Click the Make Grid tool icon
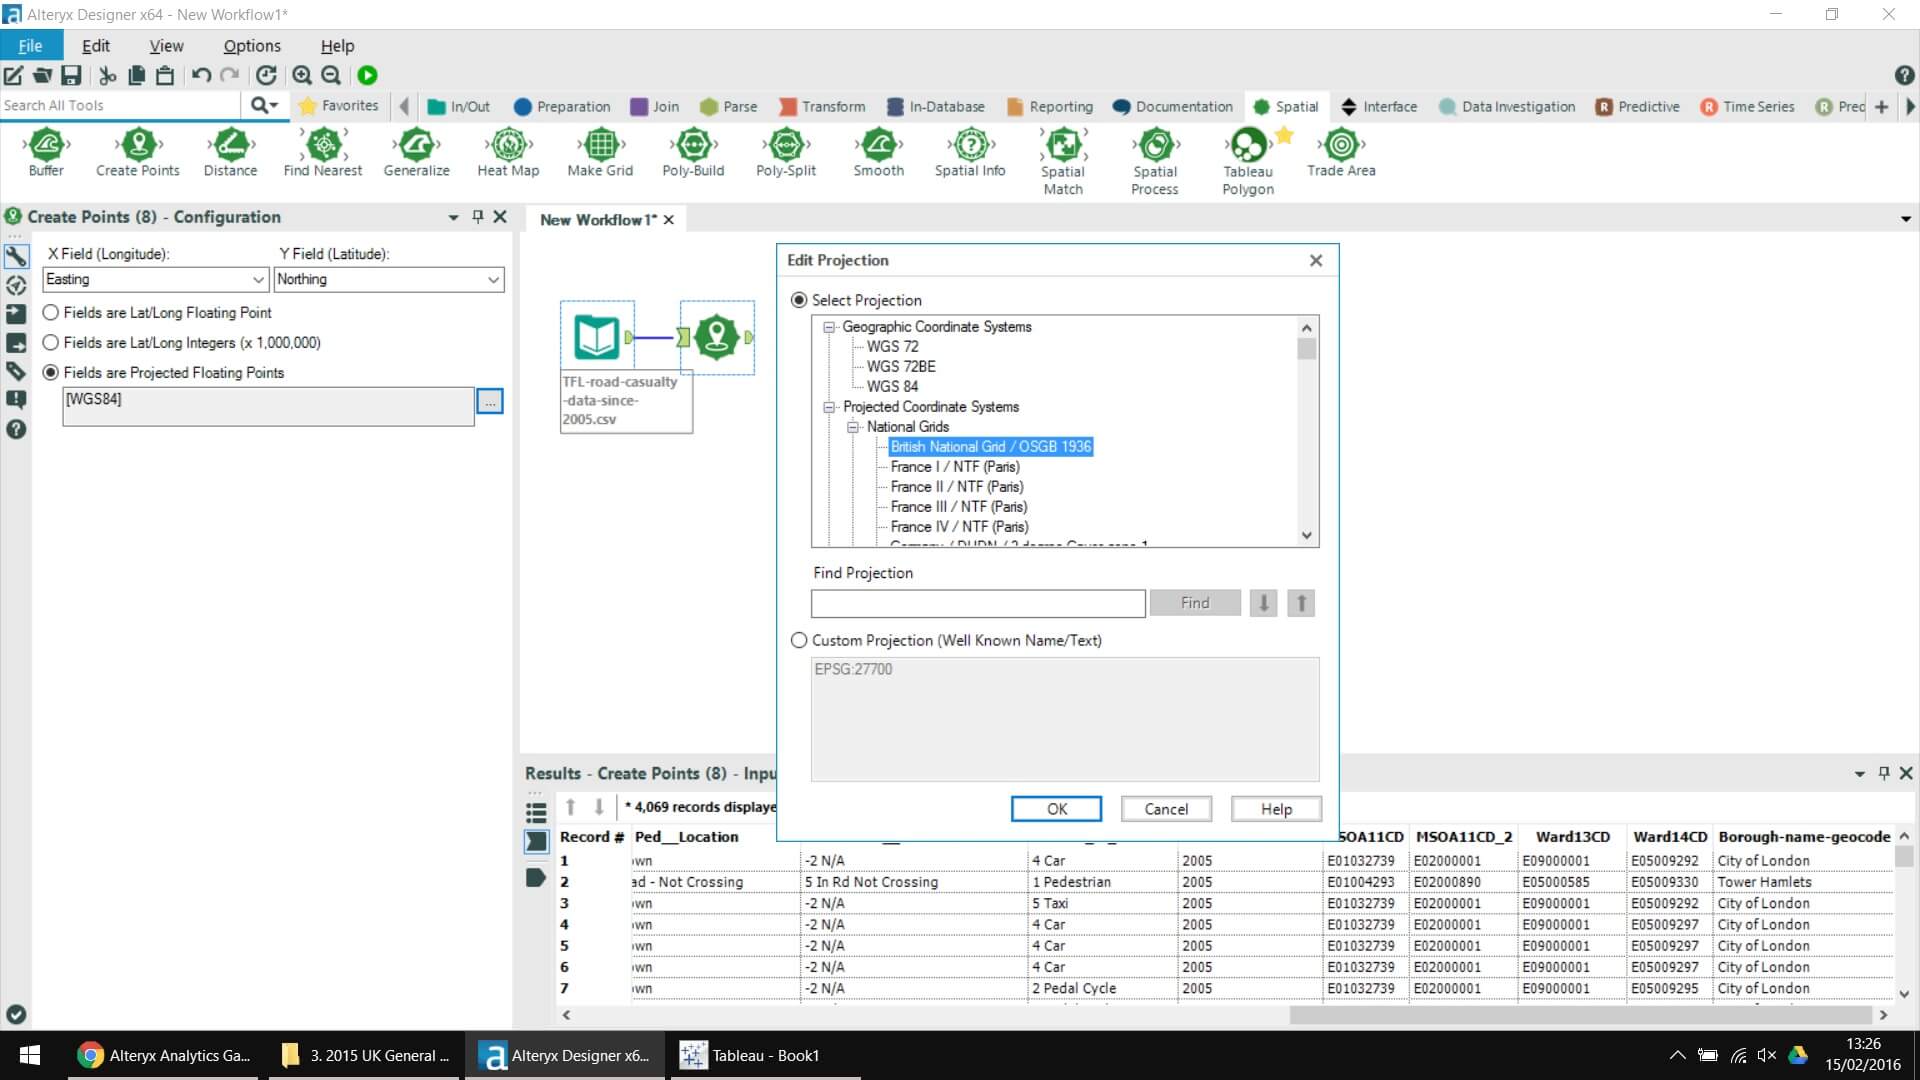Viewport: 1920px width, 1080px height. click(600, 146)
